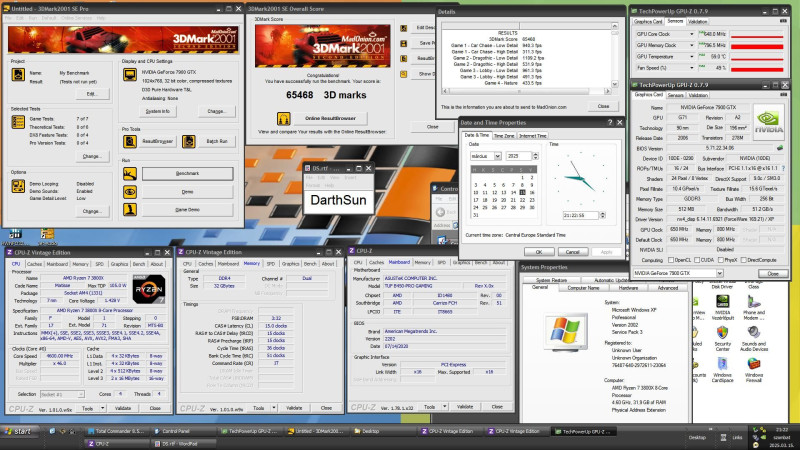
Task: Click Validate in the CPU-Z Mainboard window
Action: tap(465, 407)
